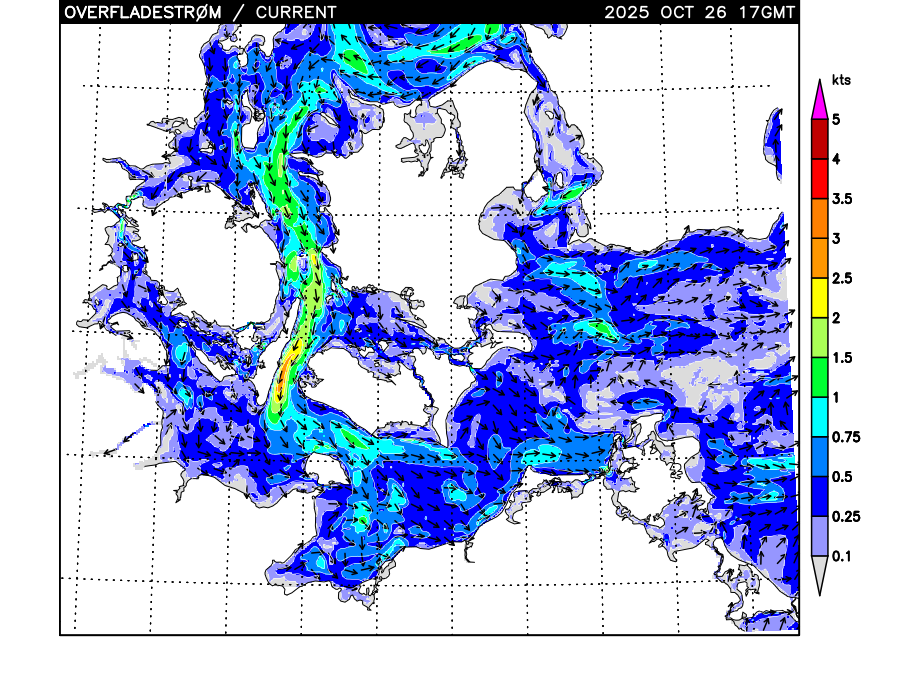Screen dimensions: 900x675
Task: Choose the dark blue legend swatch
Action: pos(819,497)
